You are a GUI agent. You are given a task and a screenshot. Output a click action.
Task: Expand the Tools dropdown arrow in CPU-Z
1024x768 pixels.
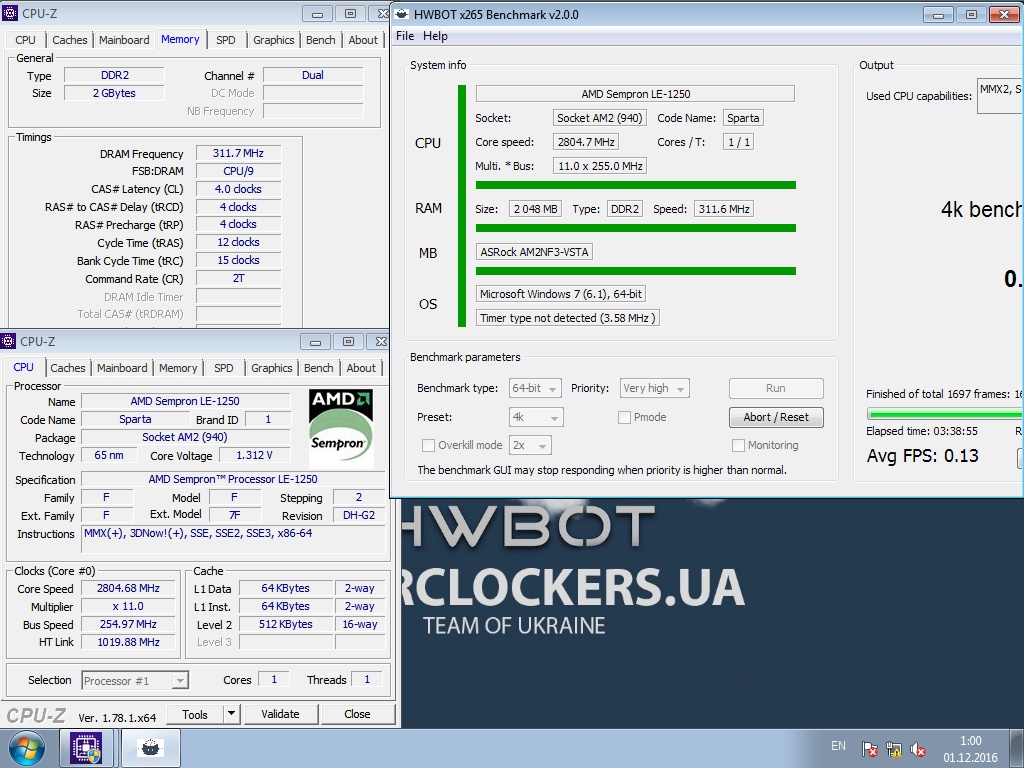(x=231, y=714)
